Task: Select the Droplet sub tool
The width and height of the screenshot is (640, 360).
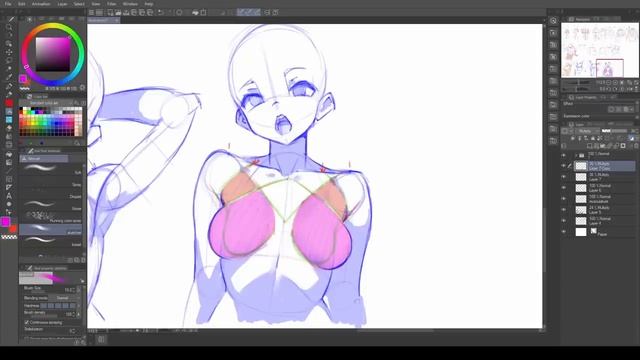Action: pyautogui.click(x=51, y=193)
